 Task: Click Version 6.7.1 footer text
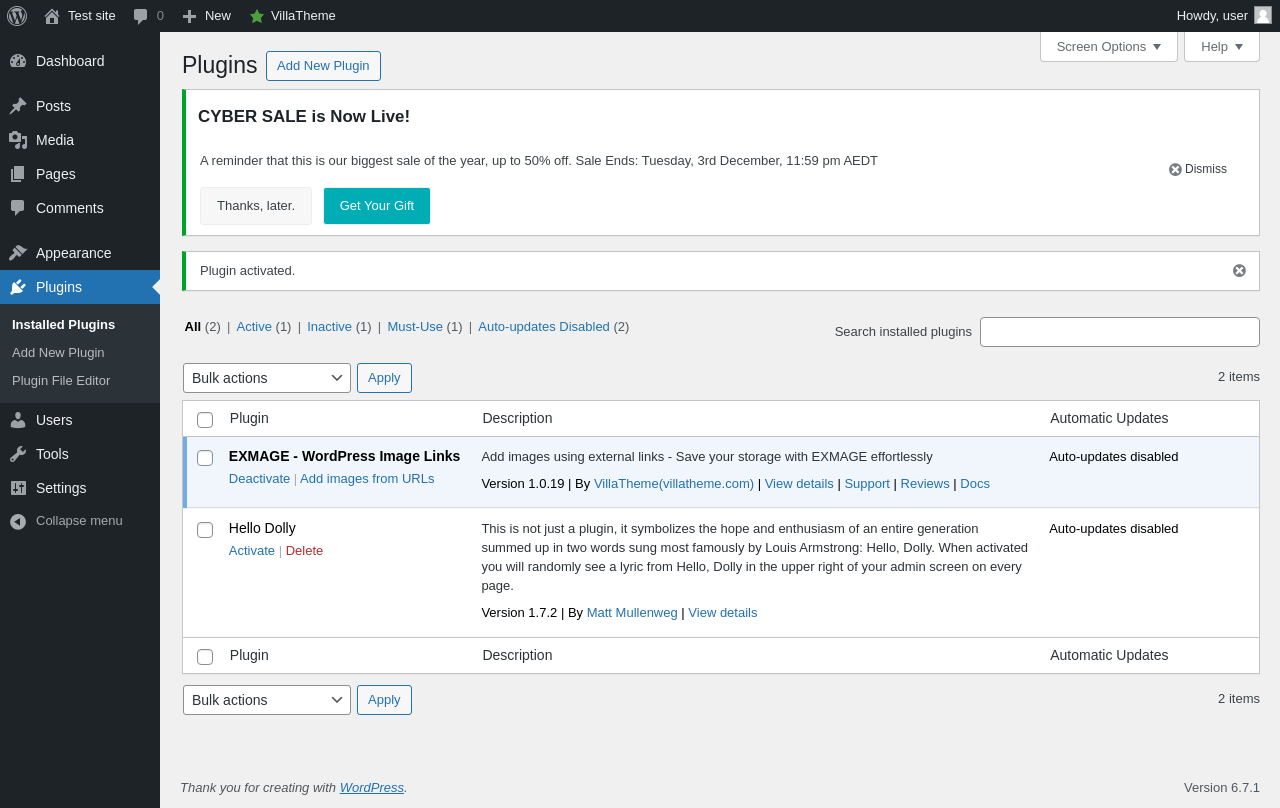pos(1222,787)
